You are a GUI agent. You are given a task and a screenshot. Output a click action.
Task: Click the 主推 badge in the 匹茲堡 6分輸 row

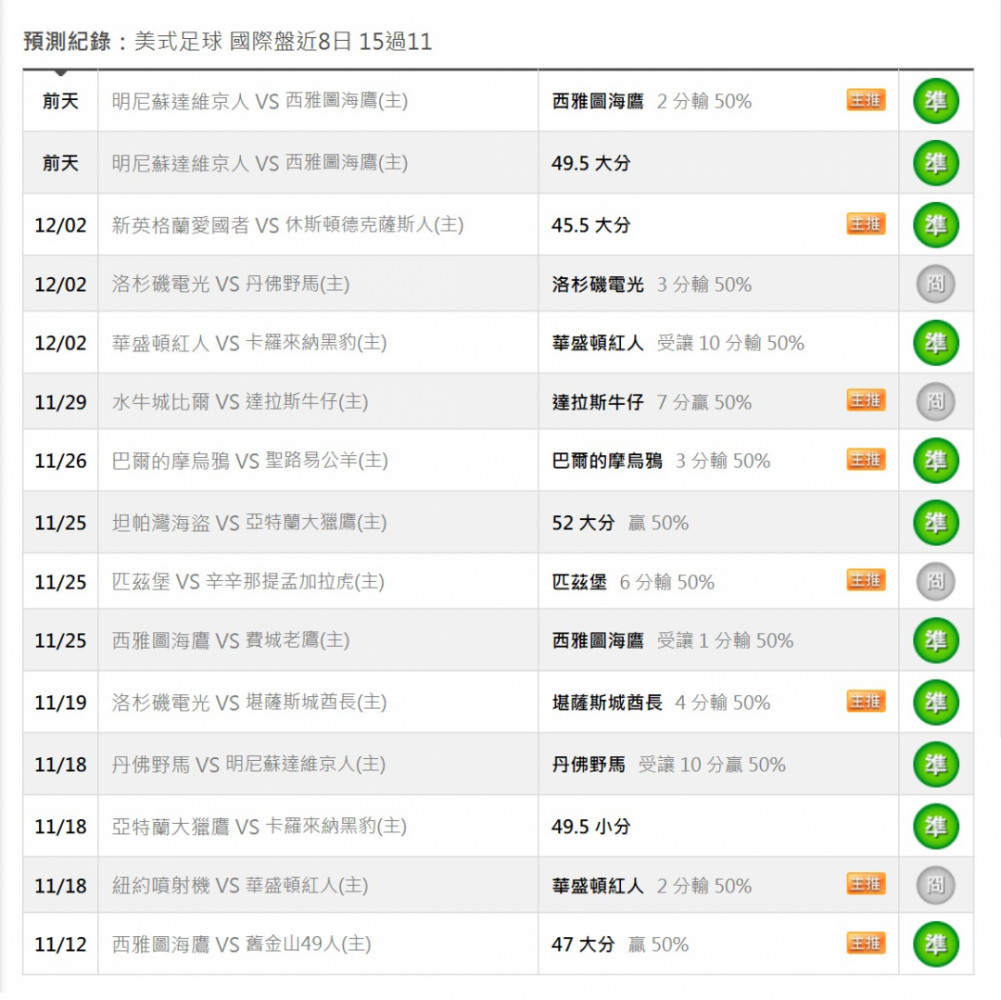866,580
